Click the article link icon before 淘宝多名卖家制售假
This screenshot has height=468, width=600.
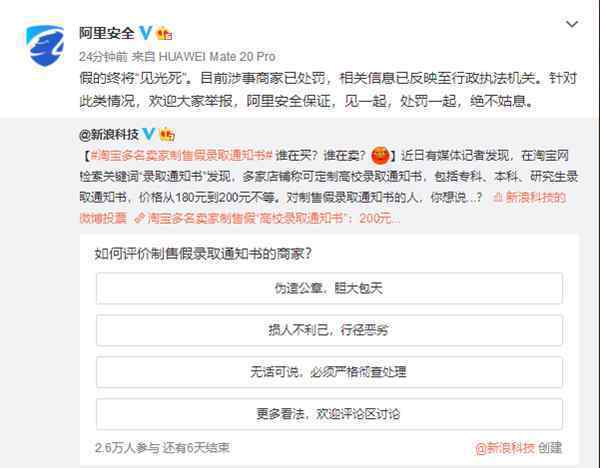point(140,218)
